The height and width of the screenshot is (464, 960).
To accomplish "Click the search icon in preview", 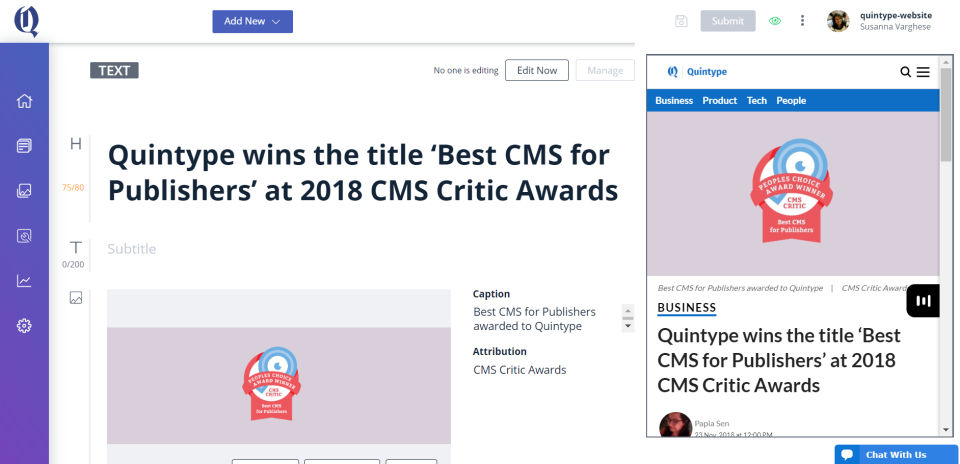I will tap(906, 72).
